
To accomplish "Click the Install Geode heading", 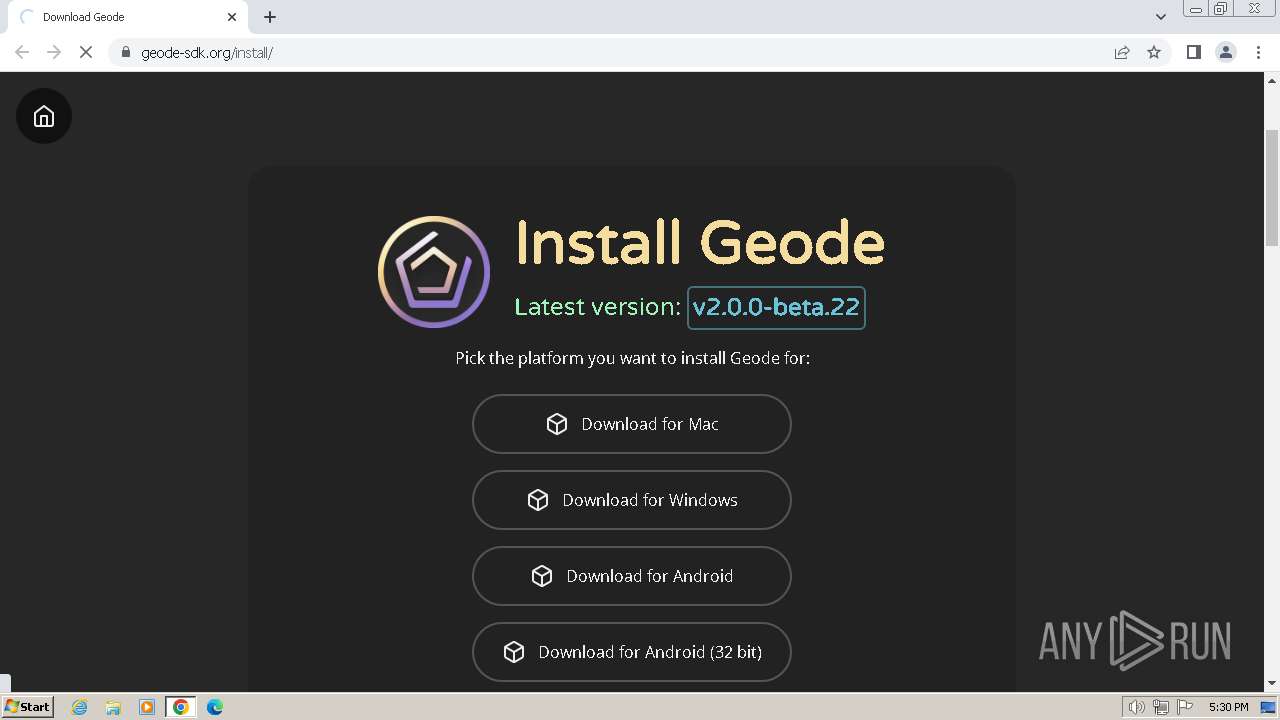I will tap(700, 243).
